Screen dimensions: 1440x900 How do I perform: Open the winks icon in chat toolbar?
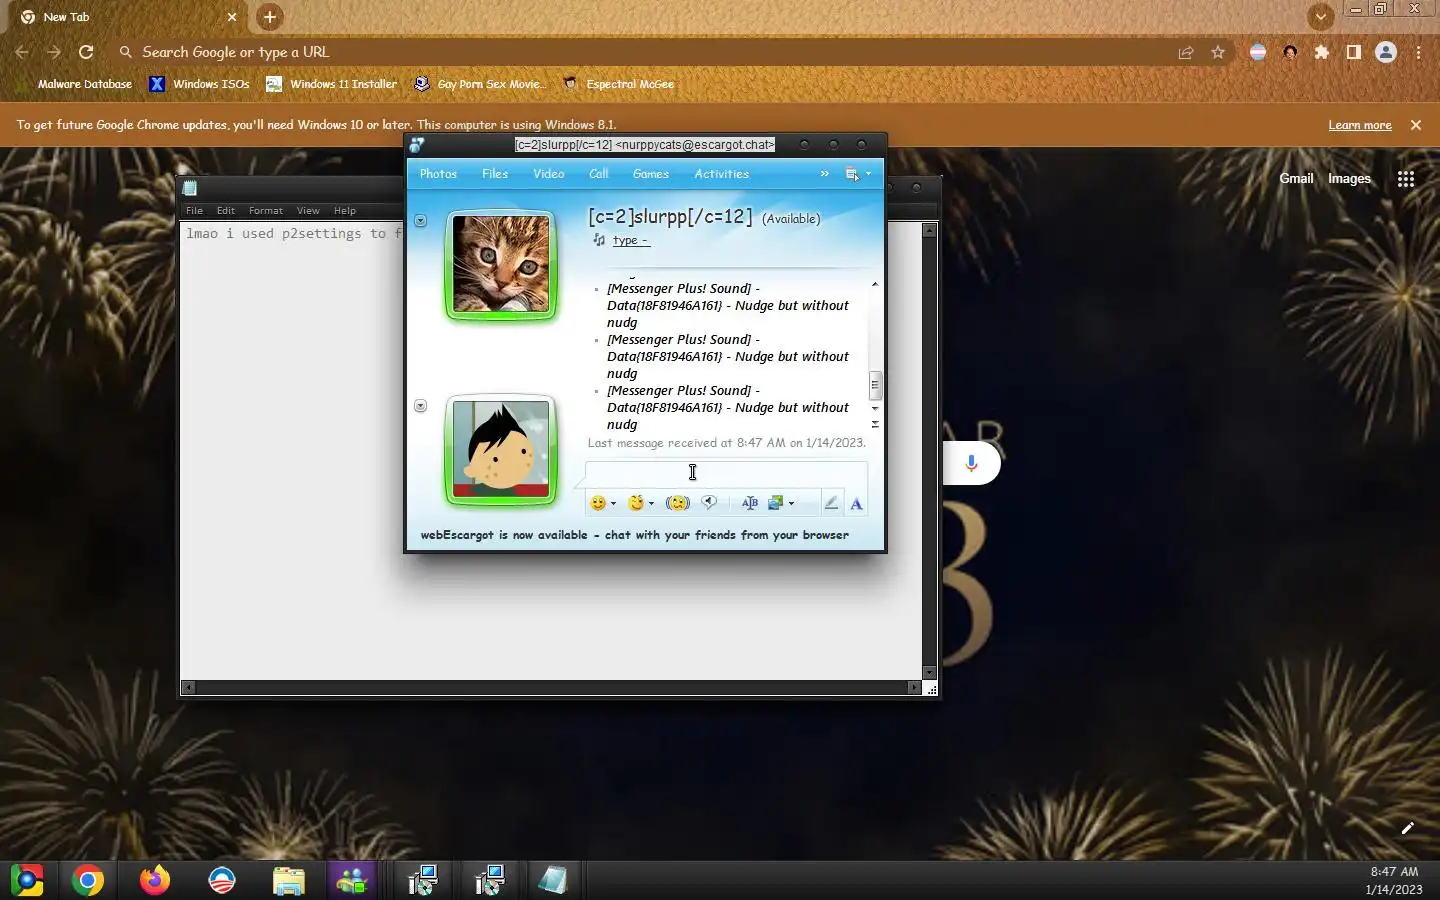(636, 503)
